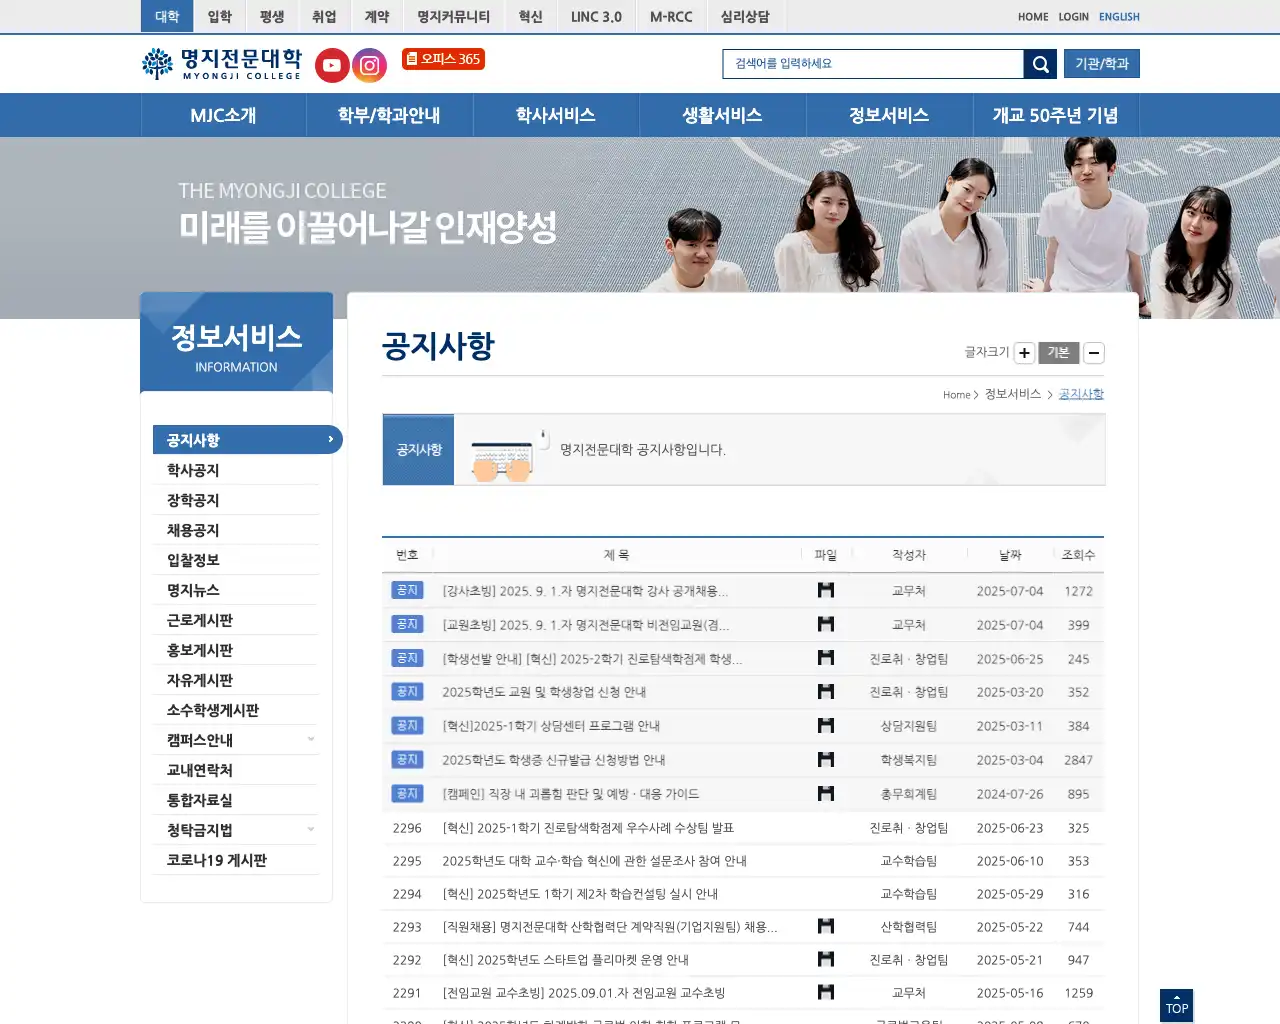Viewport: 1280px width, 1024px height.
Task: Open the 생활서비스 main menu
Action: point(722,115)
